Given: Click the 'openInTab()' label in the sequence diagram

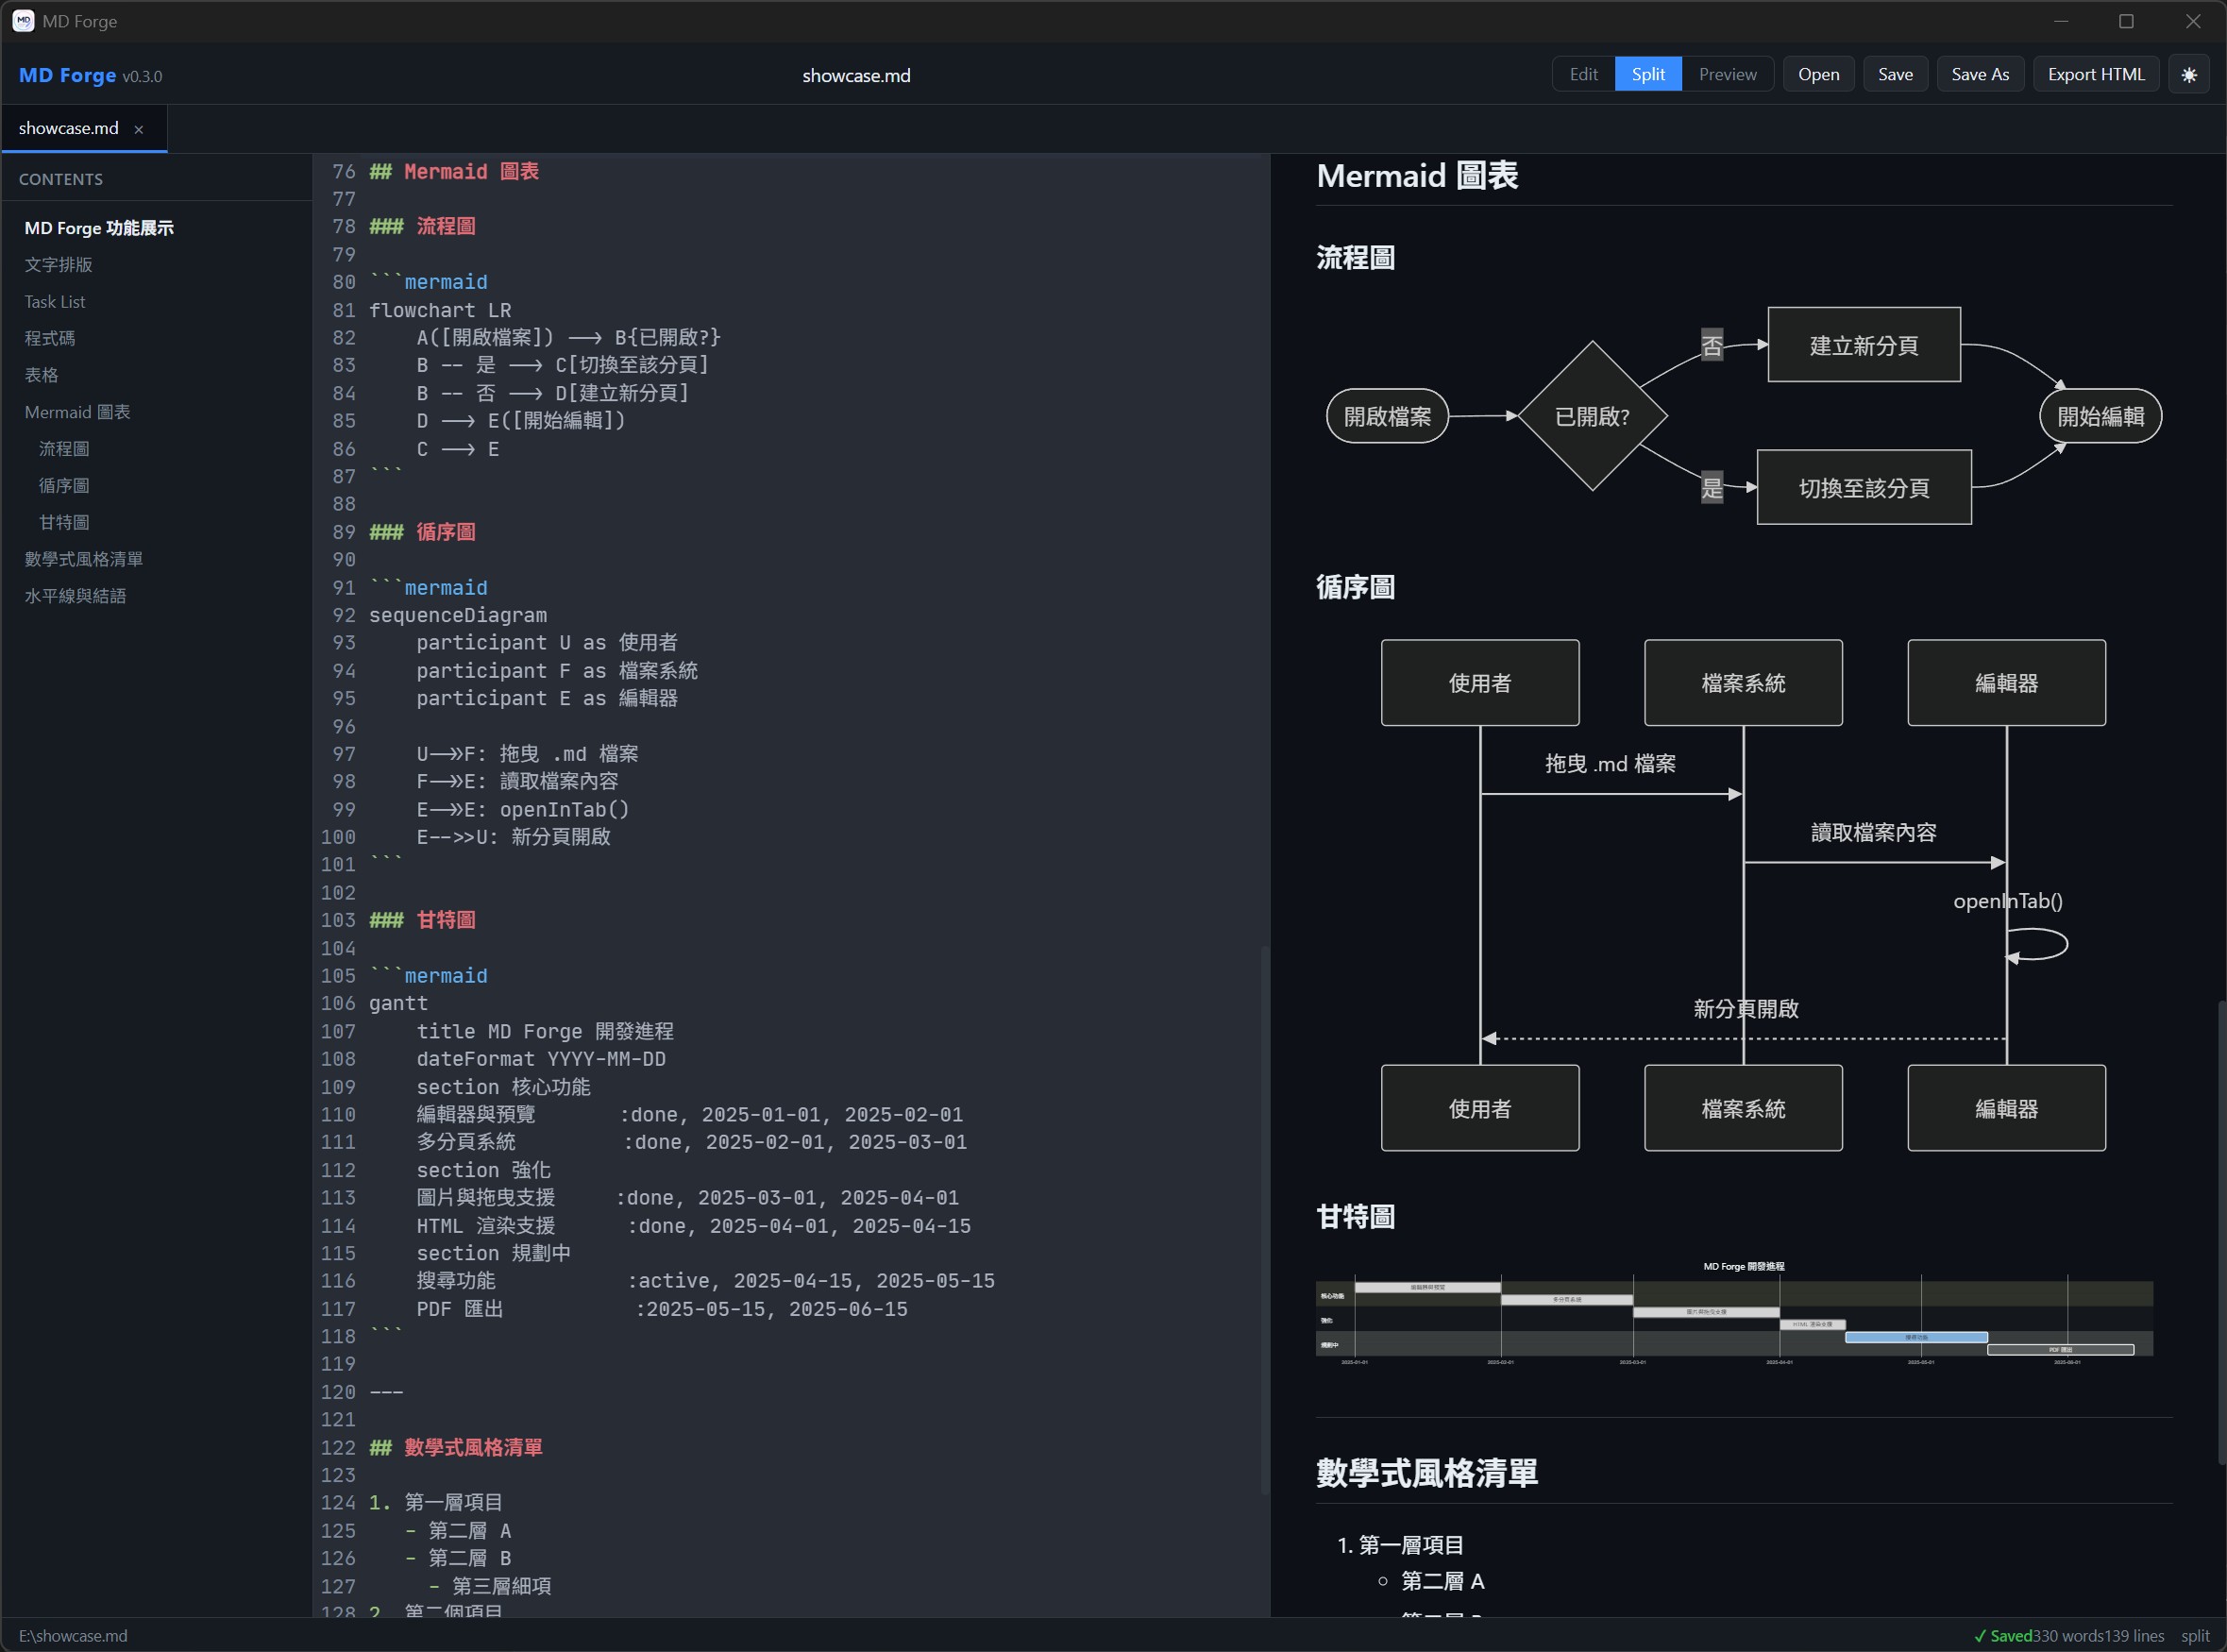Looking at the screenshot, I should click(x=2008, y=901).
